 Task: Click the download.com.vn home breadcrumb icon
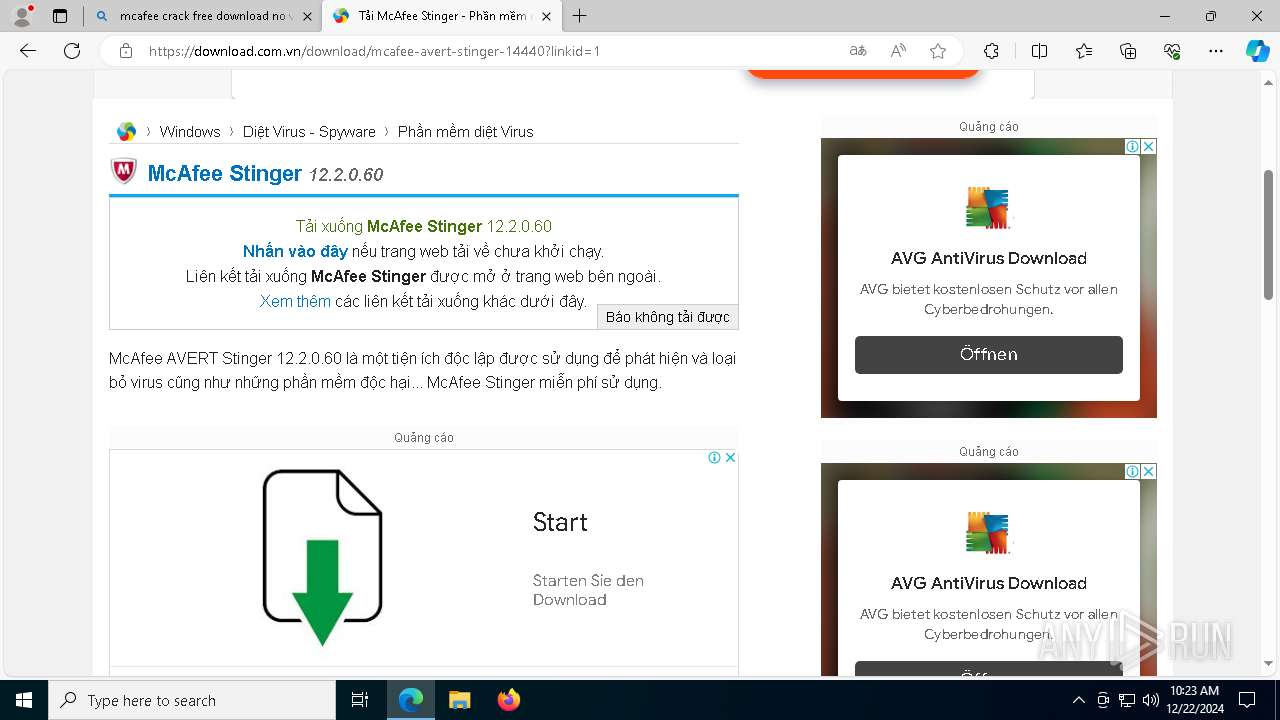tap(126, 131)
